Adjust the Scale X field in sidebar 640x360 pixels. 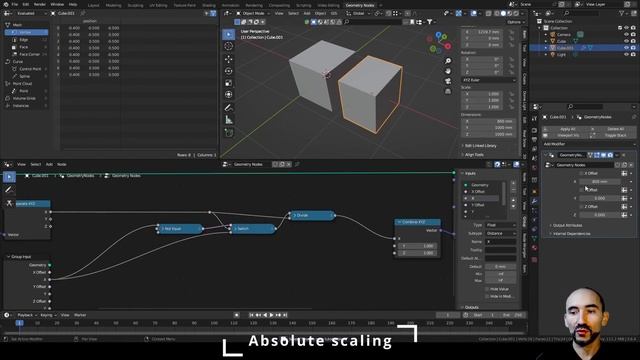tap(482, 94)
